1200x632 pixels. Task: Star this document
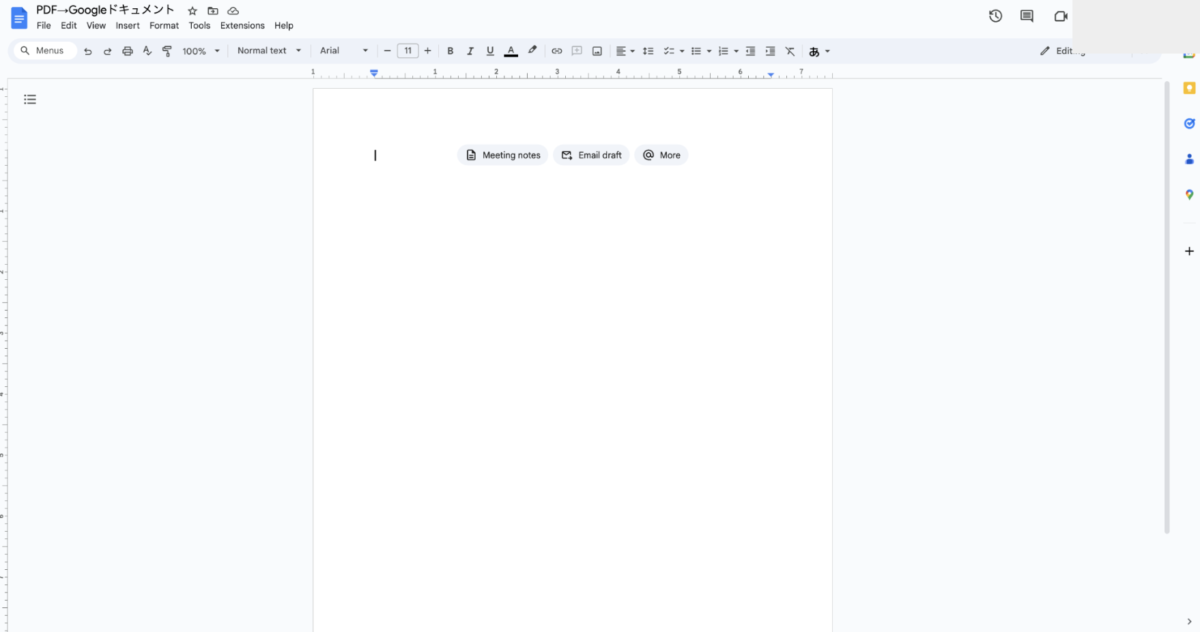193,10
